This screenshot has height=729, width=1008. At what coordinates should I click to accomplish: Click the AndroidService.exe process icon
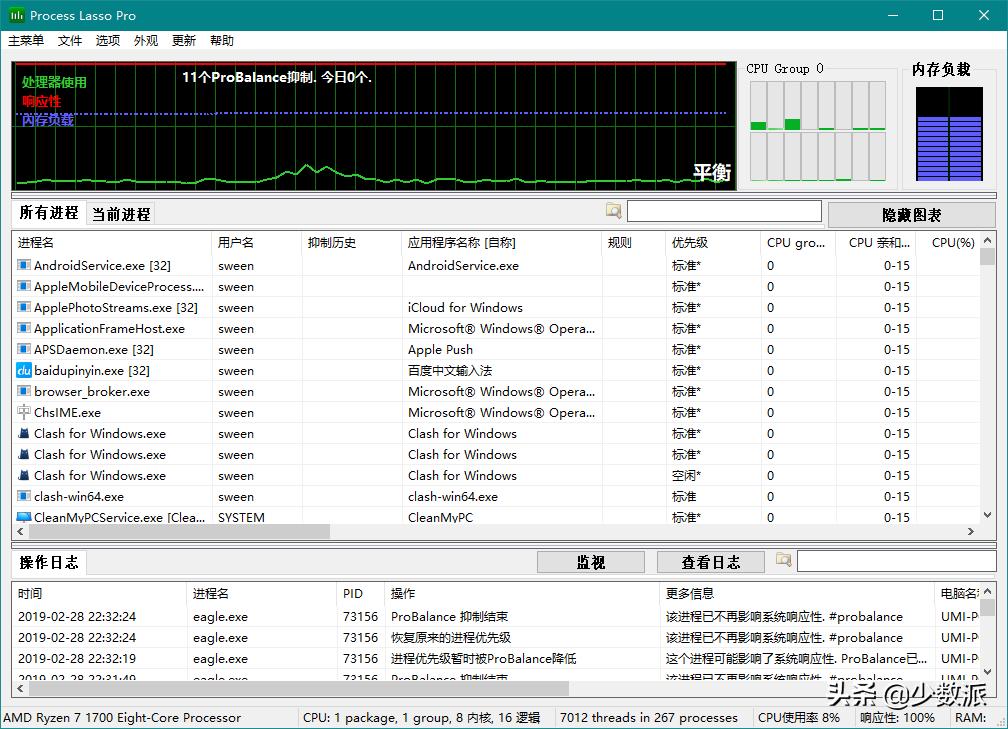(22, 265)
